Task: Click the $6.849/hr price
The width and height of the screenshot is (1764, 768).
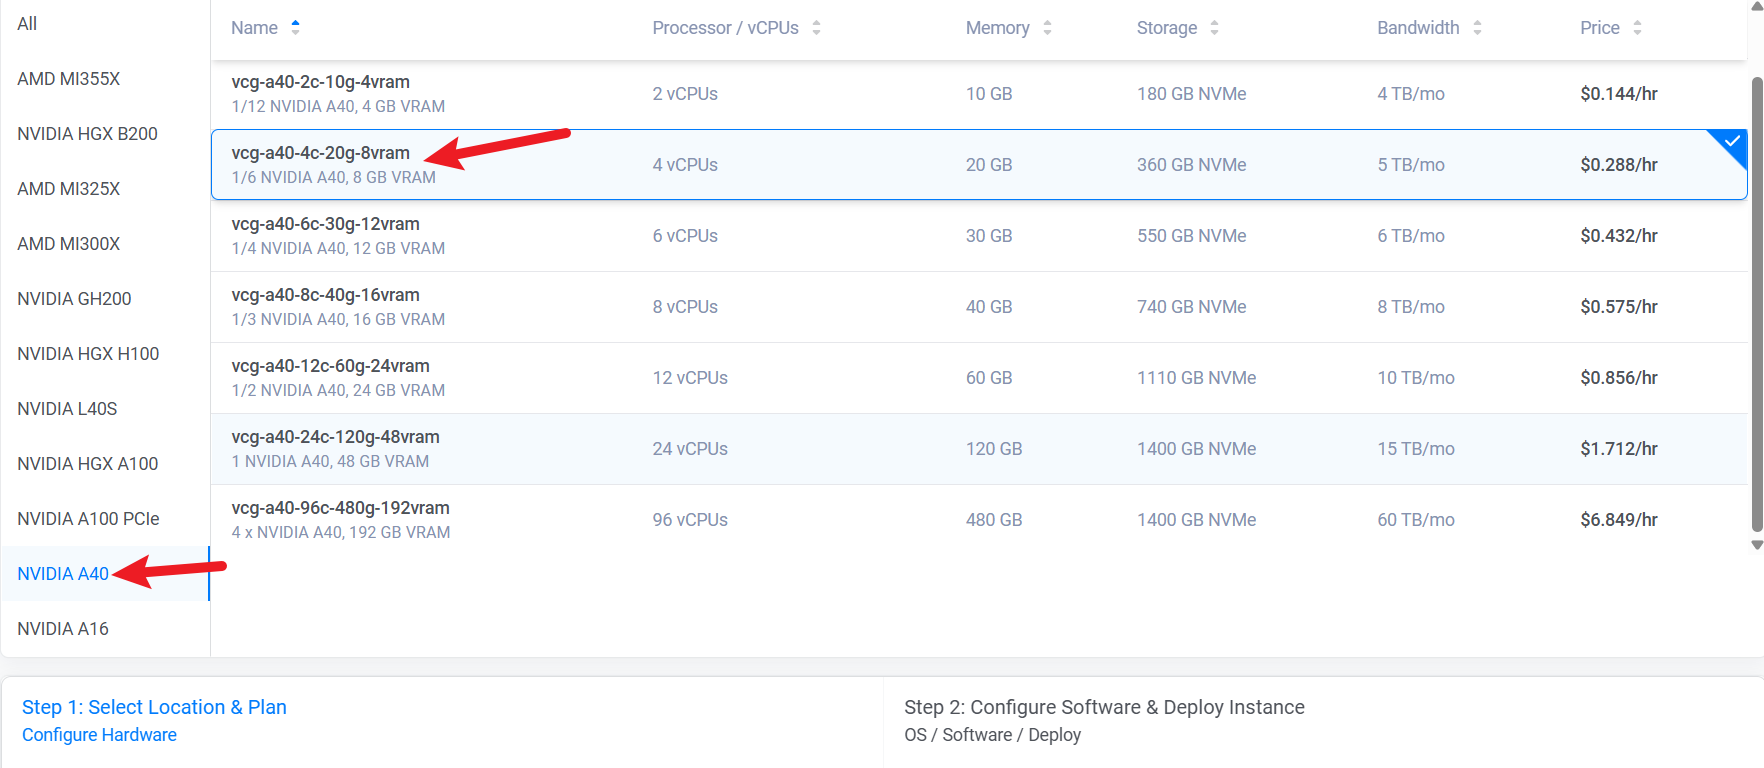Action: (1619, 520)
